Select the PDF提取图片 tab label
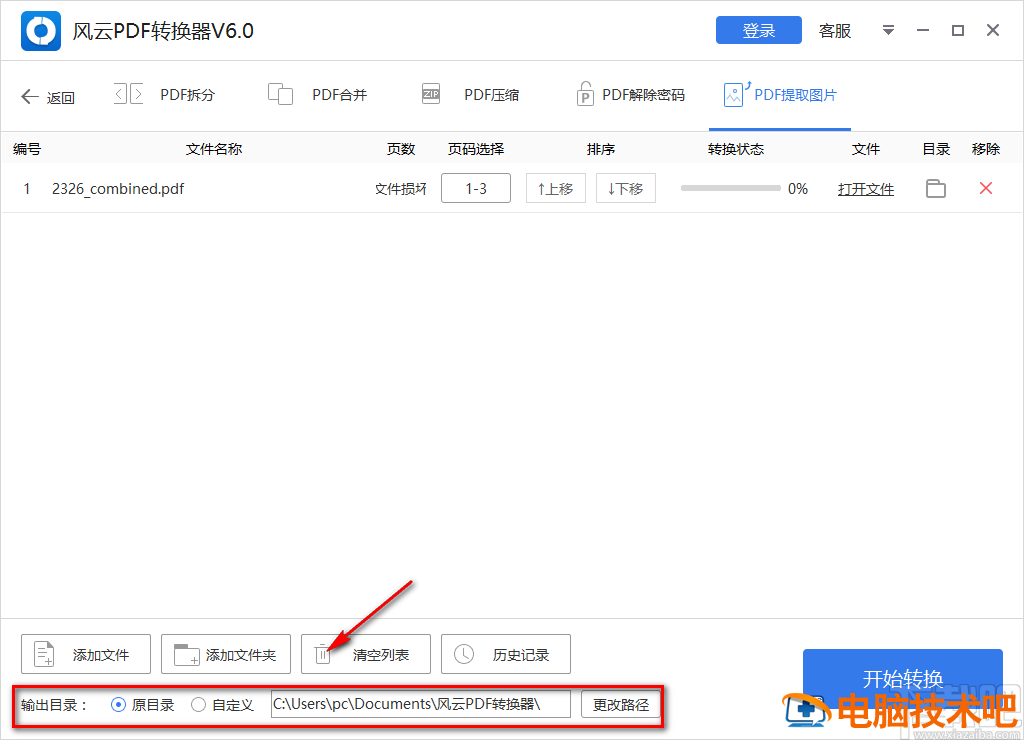The image size is (1024, 740). (795, 95)
